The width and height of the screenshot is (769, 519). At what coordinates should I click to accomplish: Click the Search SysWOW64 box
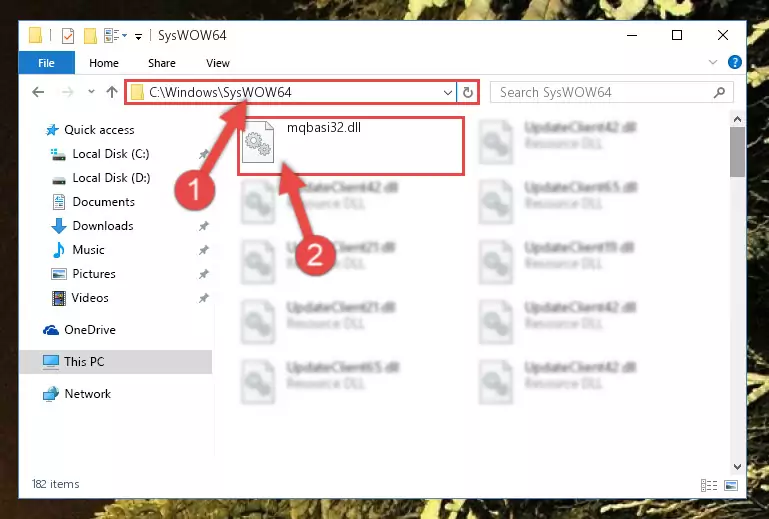[x=612, y=92]
